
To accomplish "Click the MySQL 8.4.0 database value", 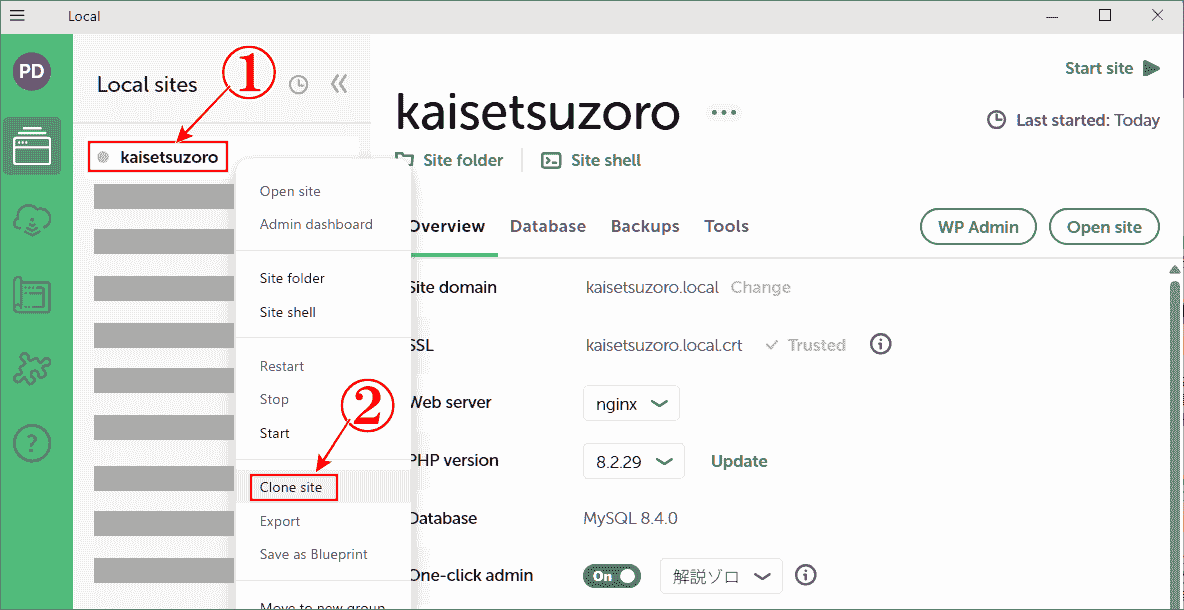I will (630, 519).
